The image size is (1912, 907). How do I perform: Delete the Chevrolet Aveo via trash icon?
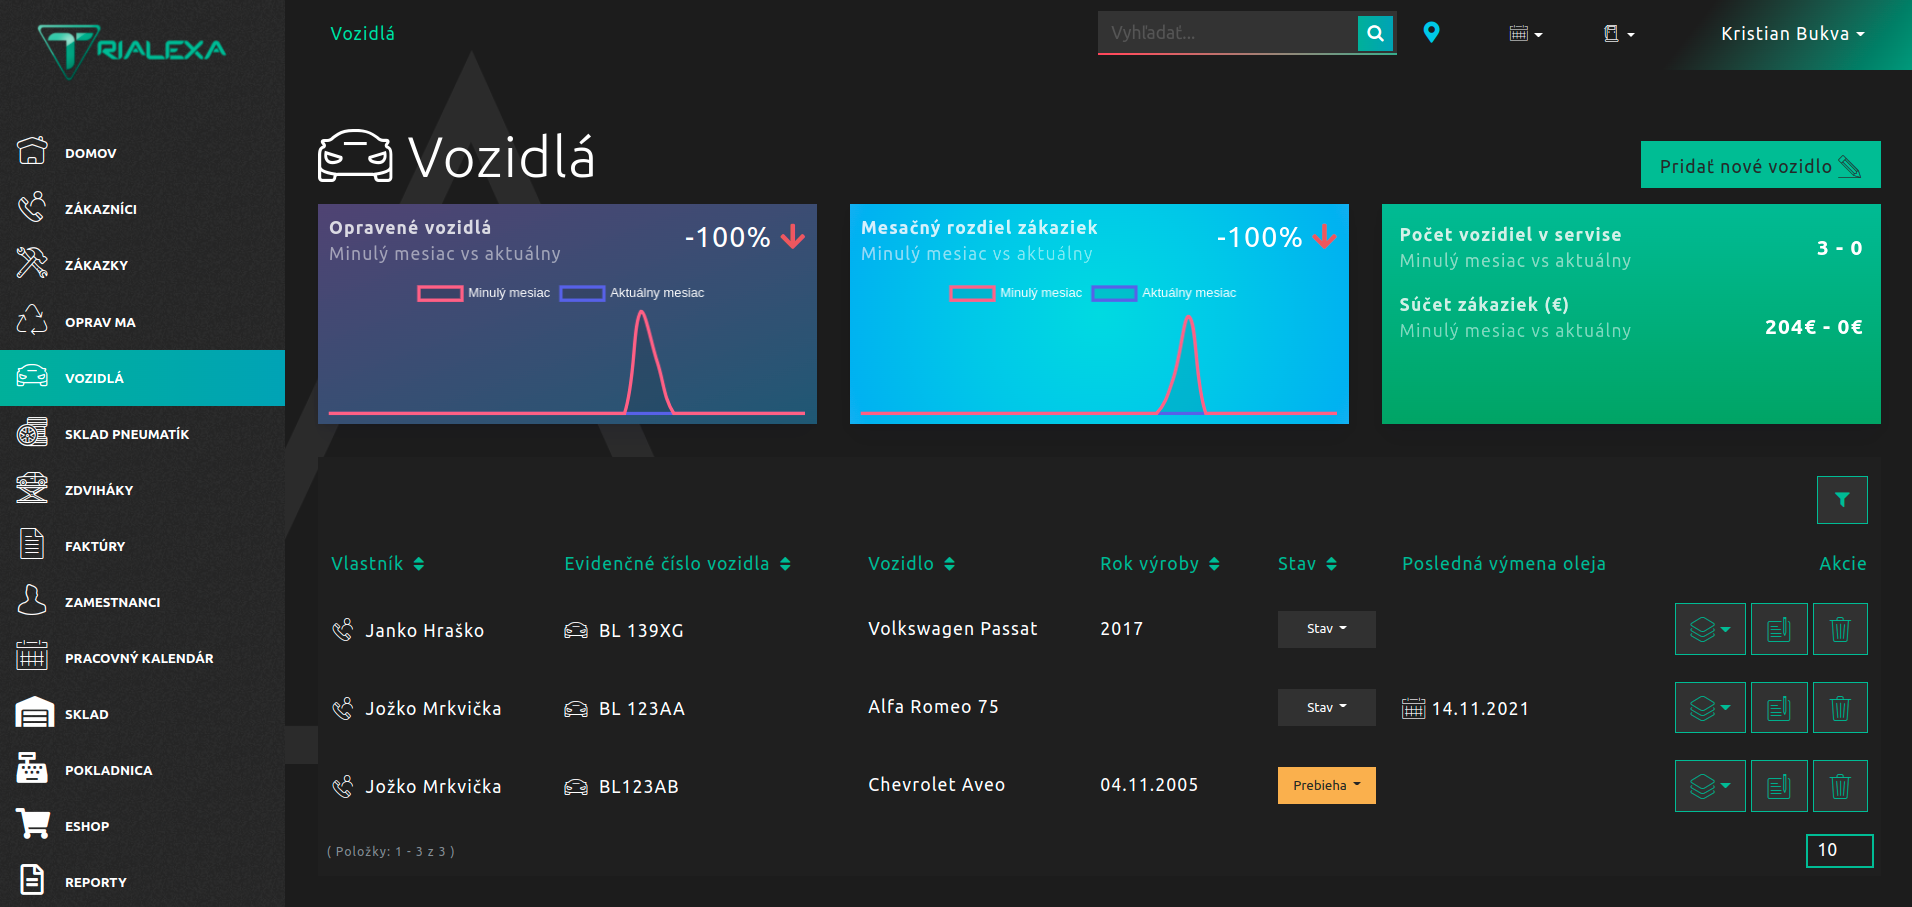[1839, 786]
